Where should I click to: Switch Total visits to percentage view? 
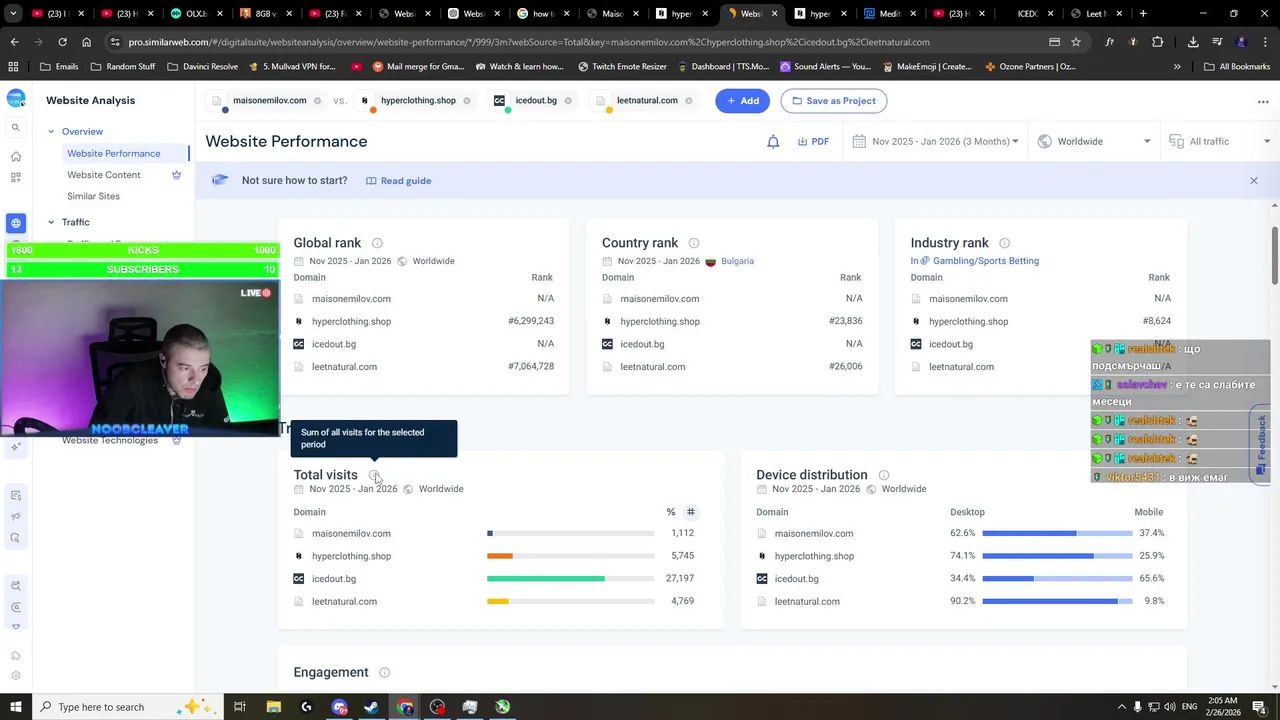[671, 512]
